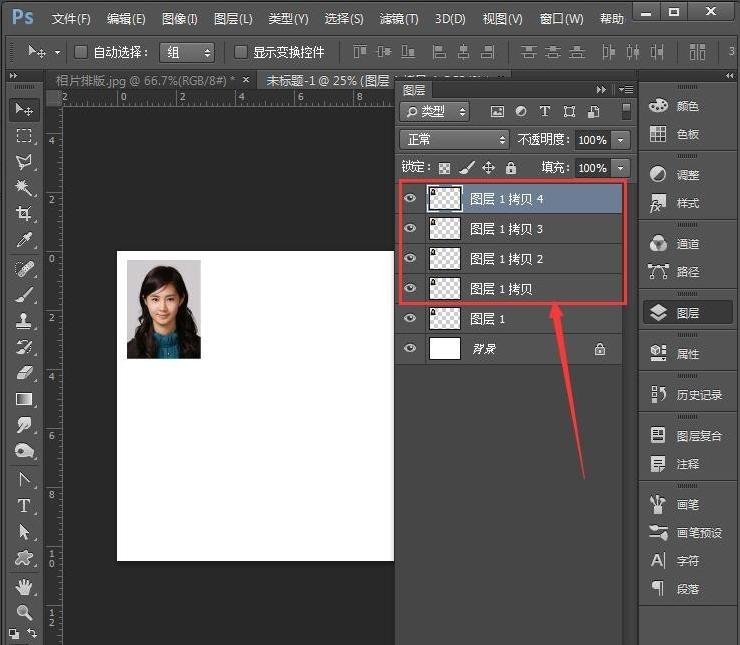The image size is (740, 645).
Task: Open the 滤镜(T) menu
Action: [x=399, y=19]
